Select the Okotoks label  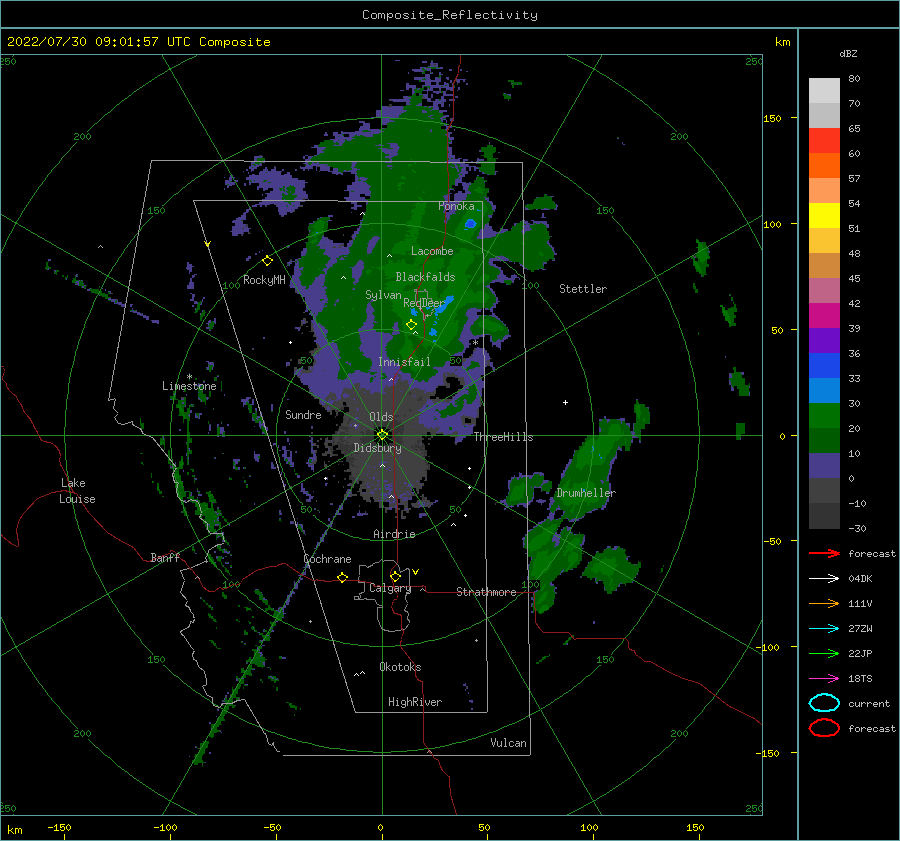pos(400,667)
